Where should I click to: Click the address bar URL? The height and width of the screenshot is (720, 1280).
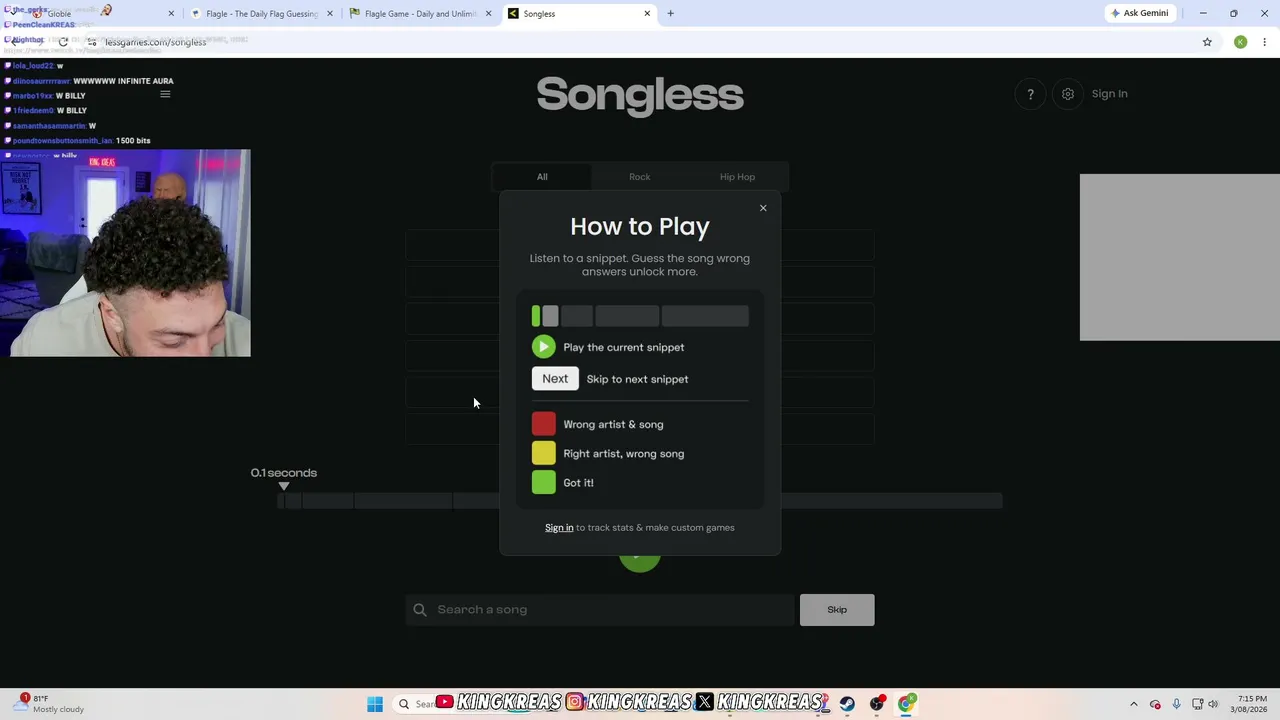point(156,42)
